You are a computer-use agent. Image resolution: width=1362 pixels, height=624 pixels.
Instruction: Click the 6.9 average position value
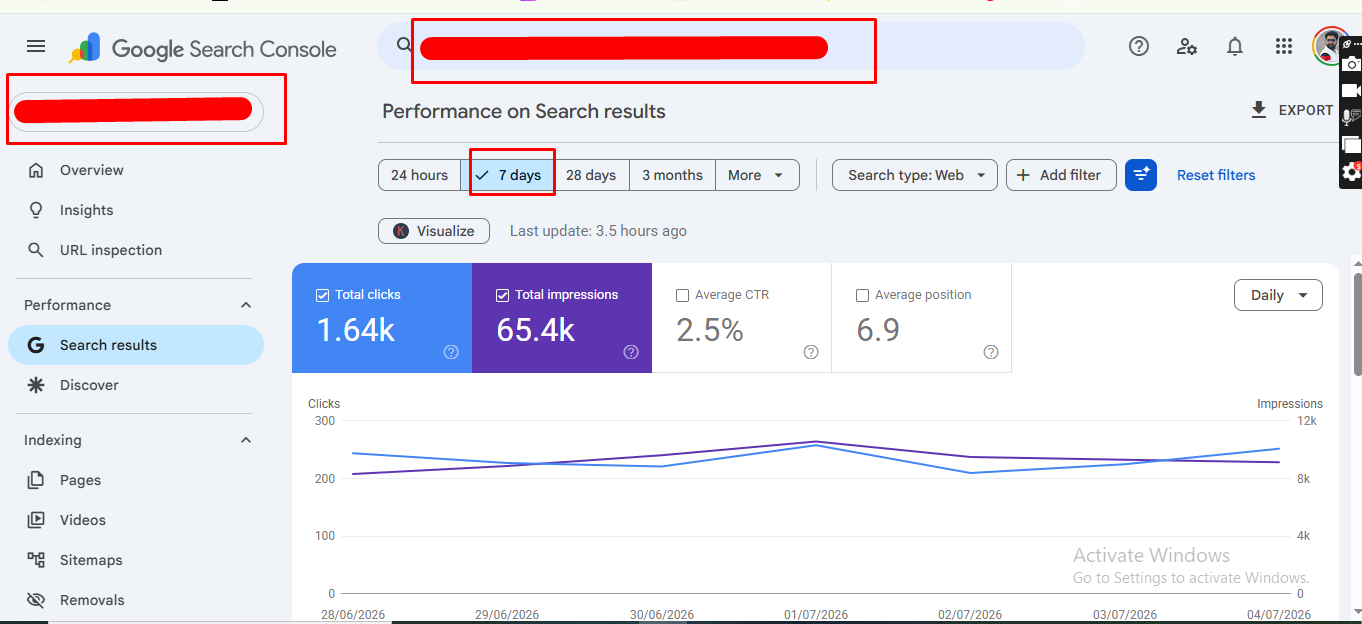pyautogui.click(x=878, y=329)
